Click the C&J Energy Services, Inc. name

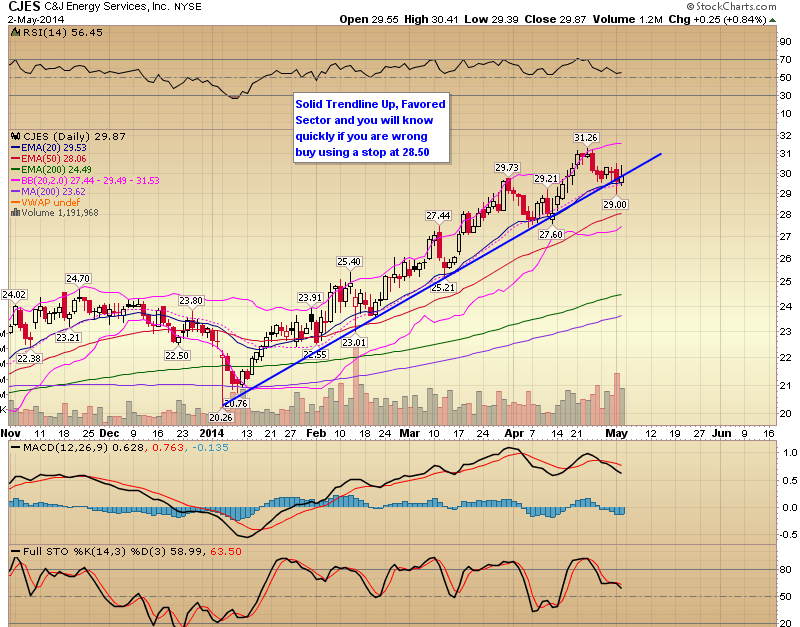[x=107, y=7]
